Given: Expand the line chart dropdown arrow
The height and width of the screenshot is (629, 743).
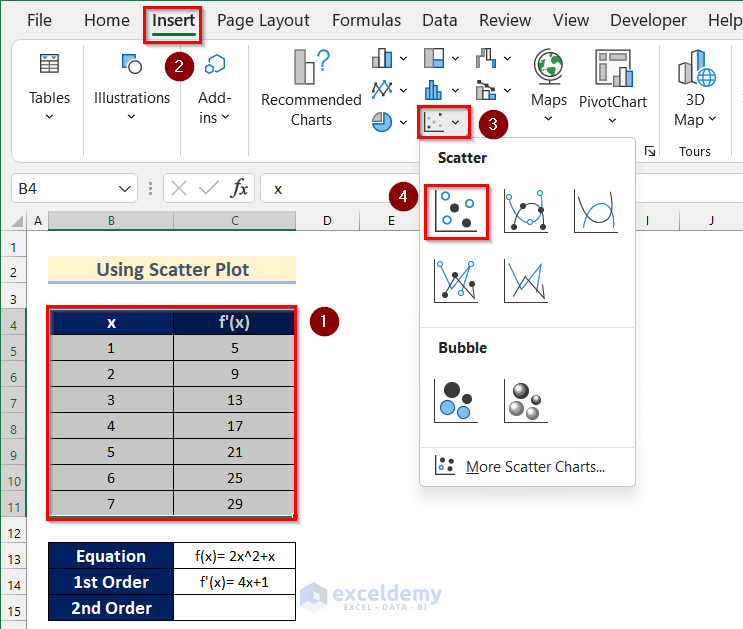Looking at the screenshot, I should click(x=403, y=90).
